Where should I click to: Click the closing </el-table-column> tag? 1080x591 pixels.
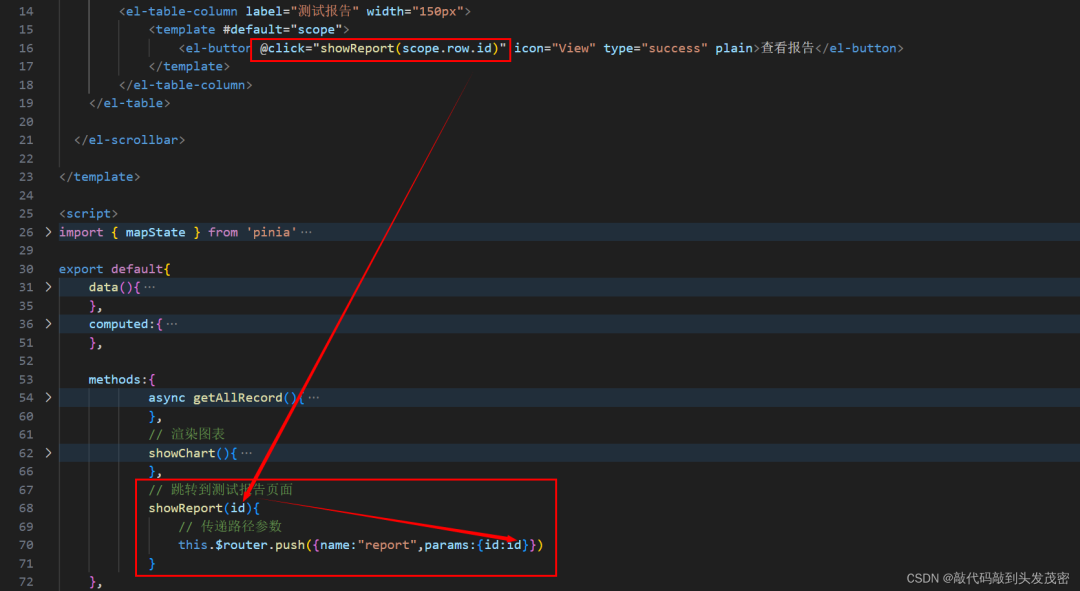coord(185,85)
